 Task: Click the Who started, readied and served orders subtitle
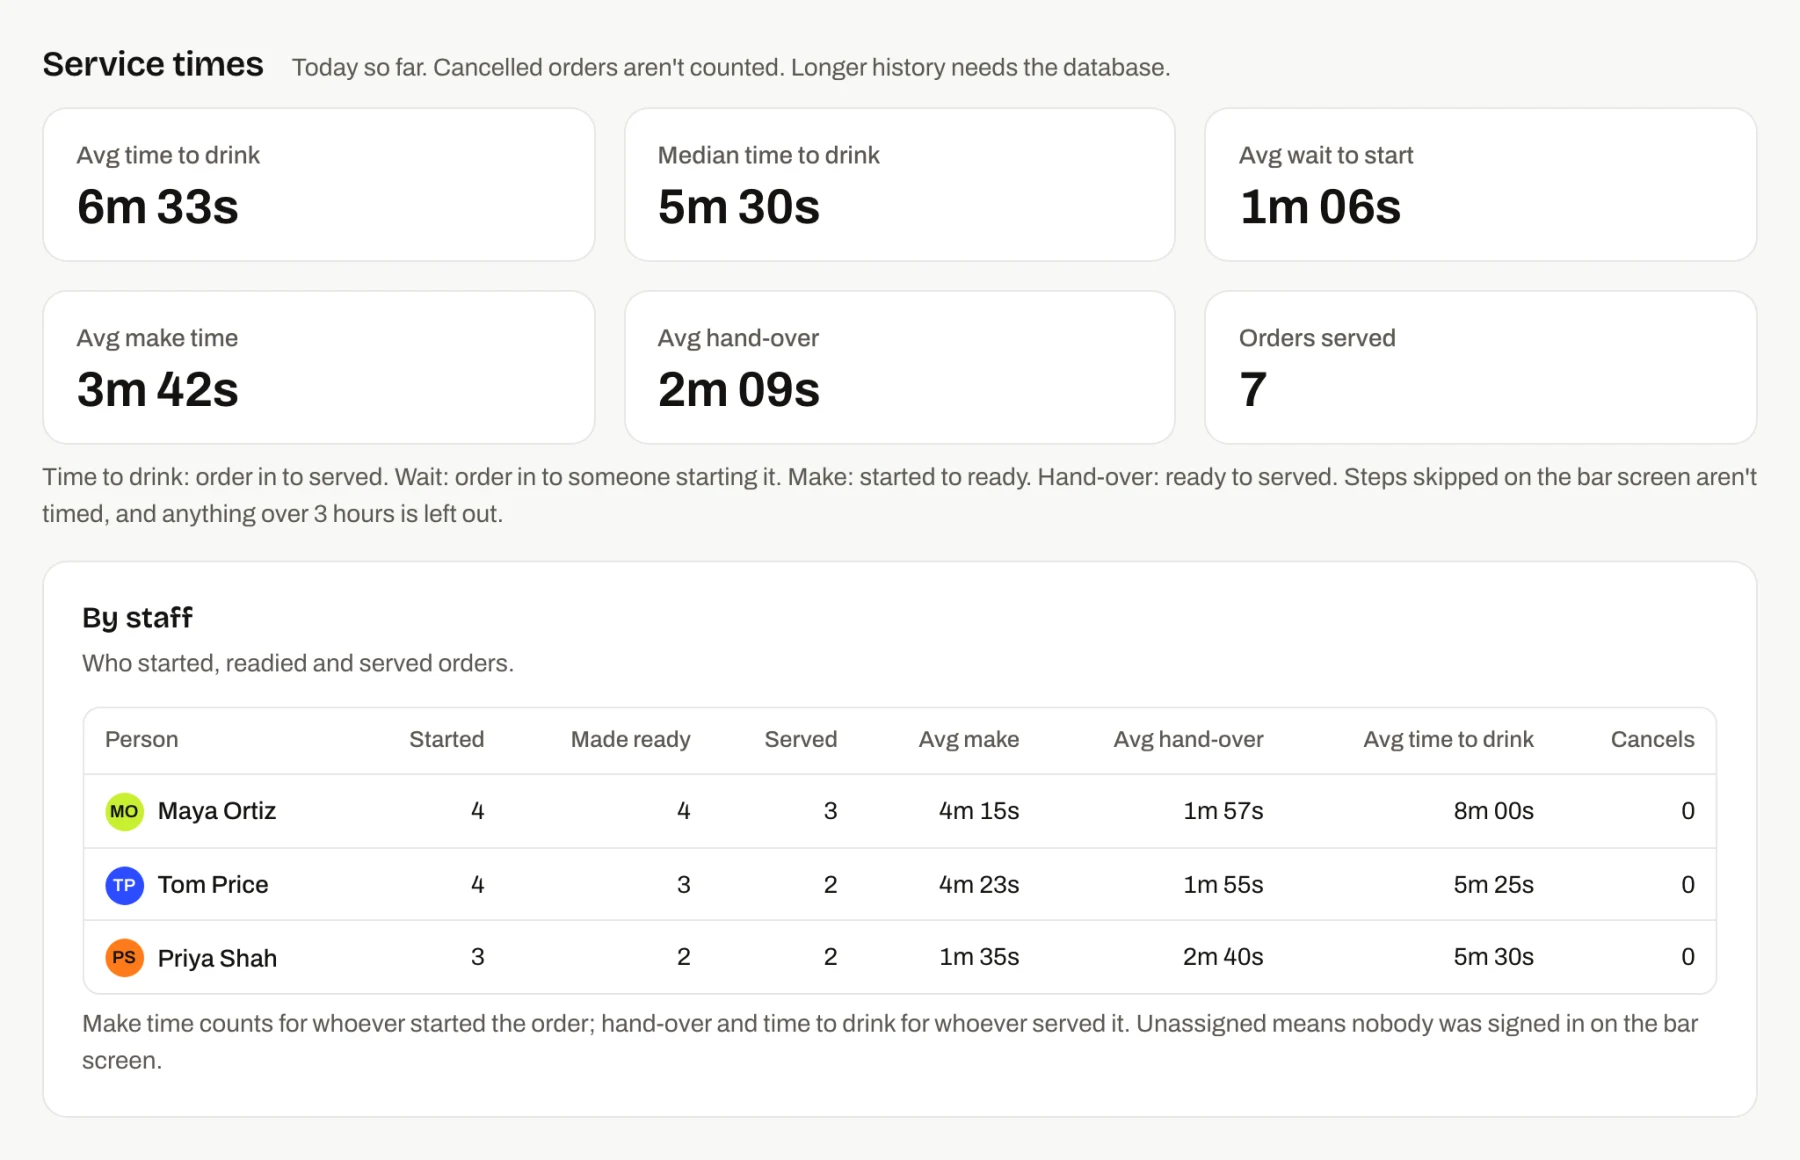coord(298,664)
